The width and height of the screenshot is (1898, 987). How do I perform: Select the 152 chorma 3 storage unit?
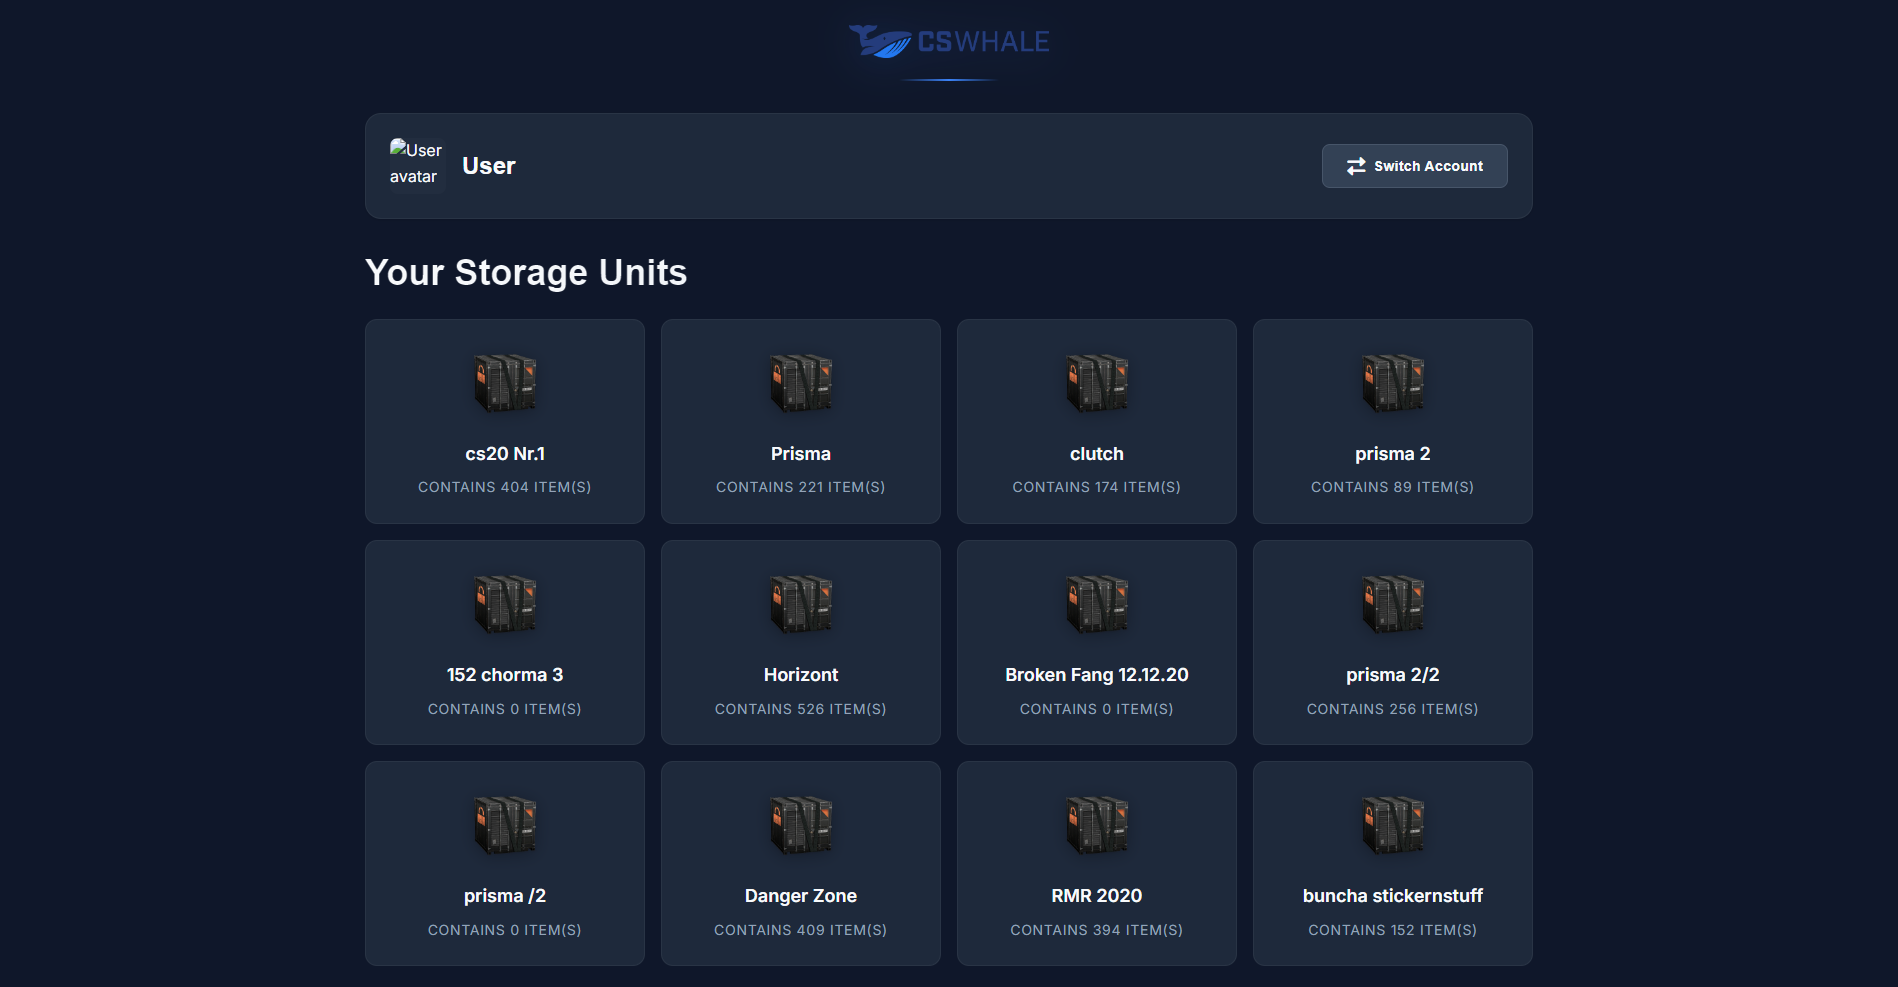coord(504,643)
